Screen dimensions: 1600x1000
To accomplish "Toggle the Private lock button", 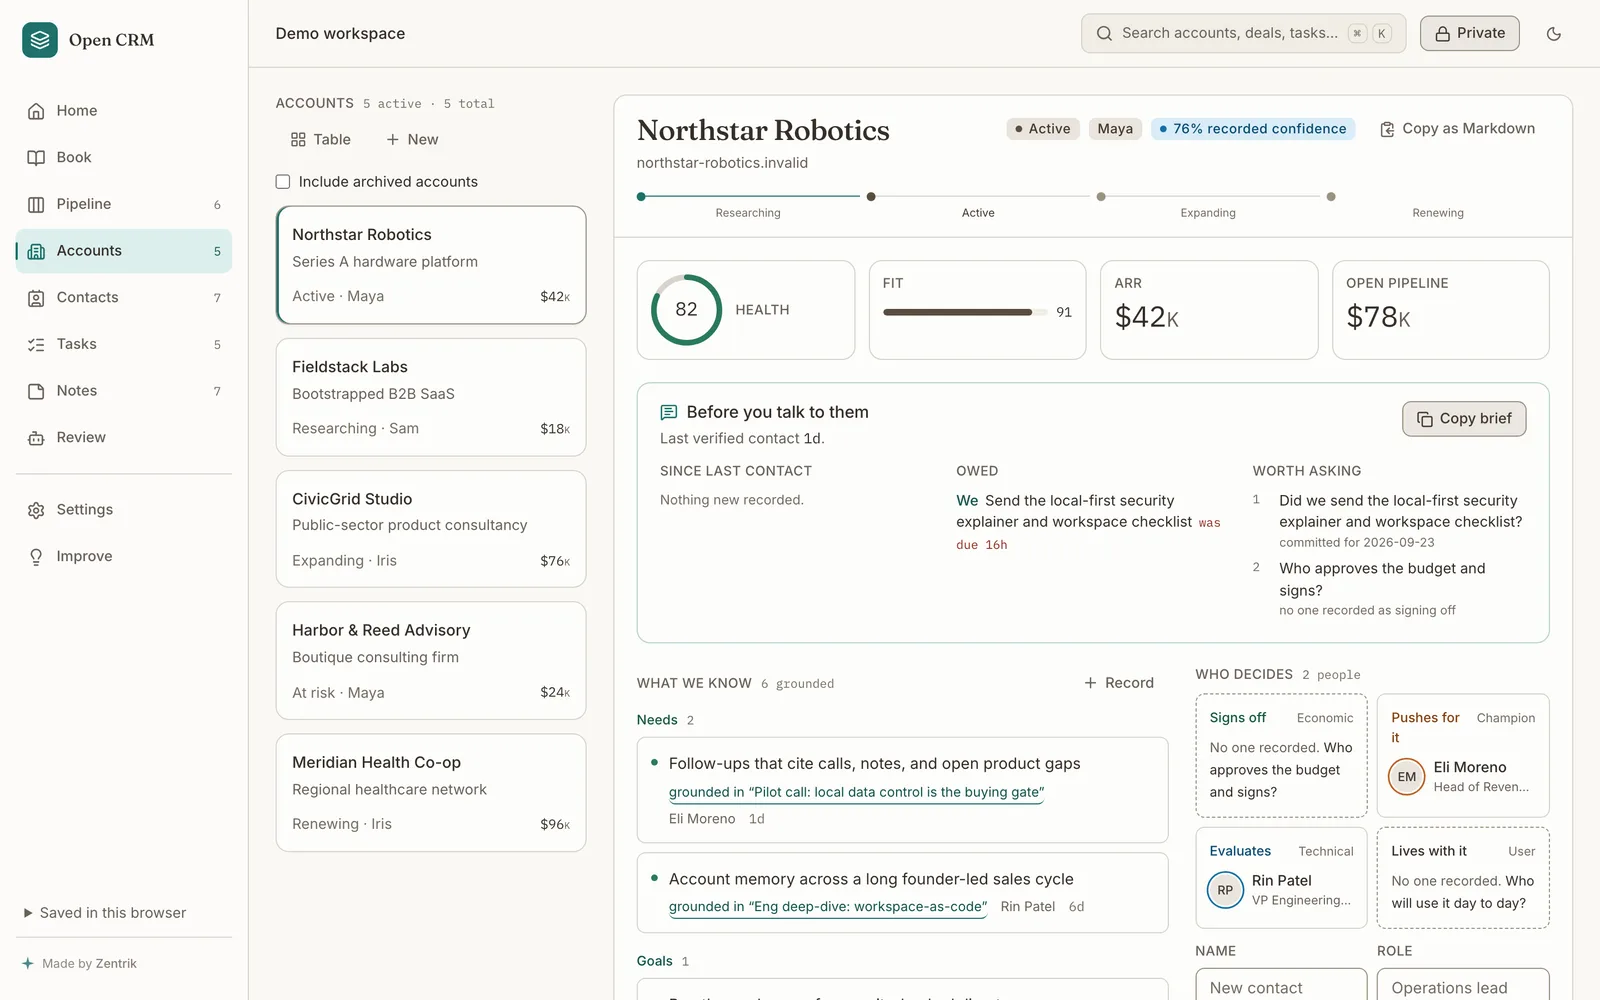I will click(1470, 33).
